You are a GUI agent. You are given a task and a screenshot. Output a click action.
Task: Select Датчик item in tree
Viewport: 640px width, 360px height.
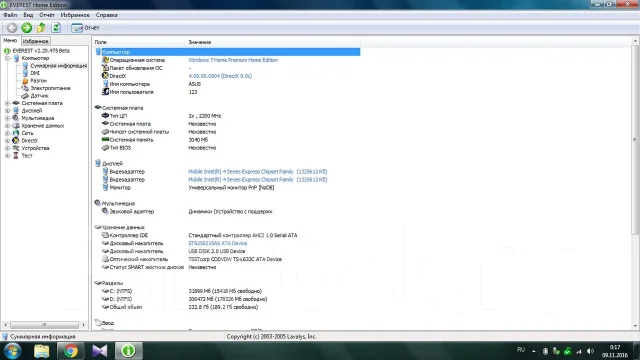pyautogui.click(x=40, y=96)
